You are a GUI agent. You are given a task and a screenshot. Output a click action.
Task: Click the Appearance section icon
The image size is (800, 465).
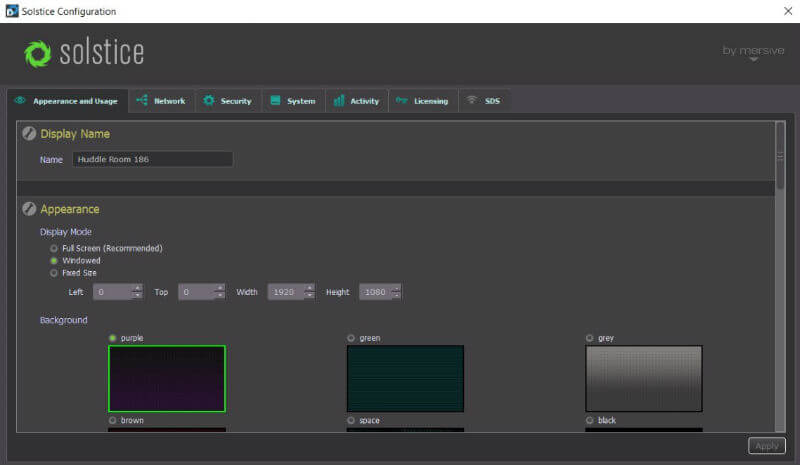[29, 209]
